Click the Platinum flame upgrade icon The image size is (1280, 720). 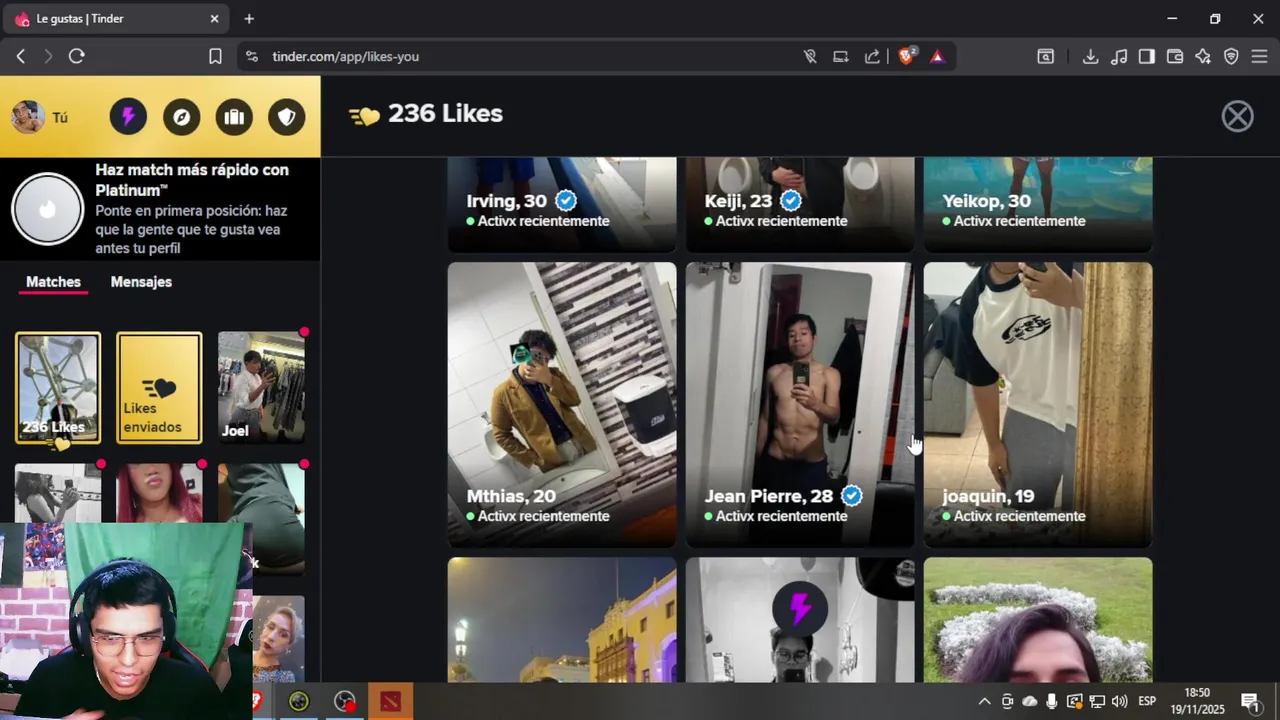click(x=47, y=209)
